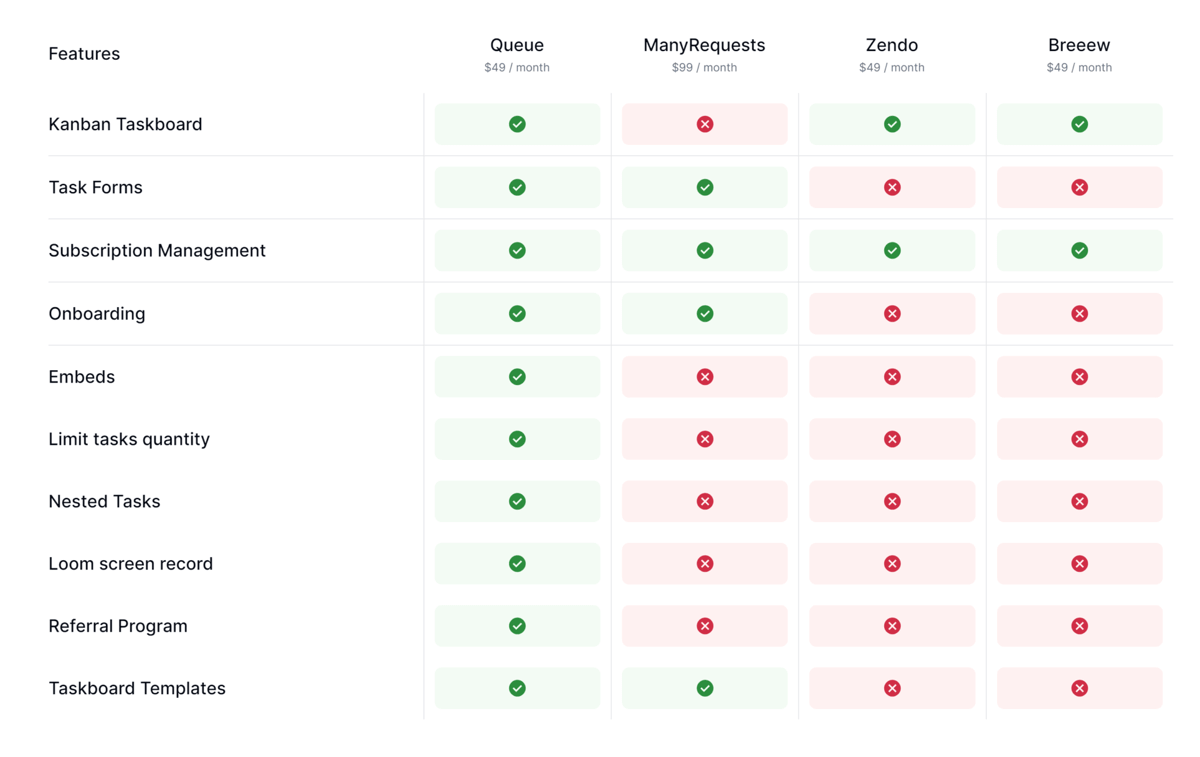
Task: Click Zendo's cross for Limit tasks quantity
Action: click(x=892, y=439)
